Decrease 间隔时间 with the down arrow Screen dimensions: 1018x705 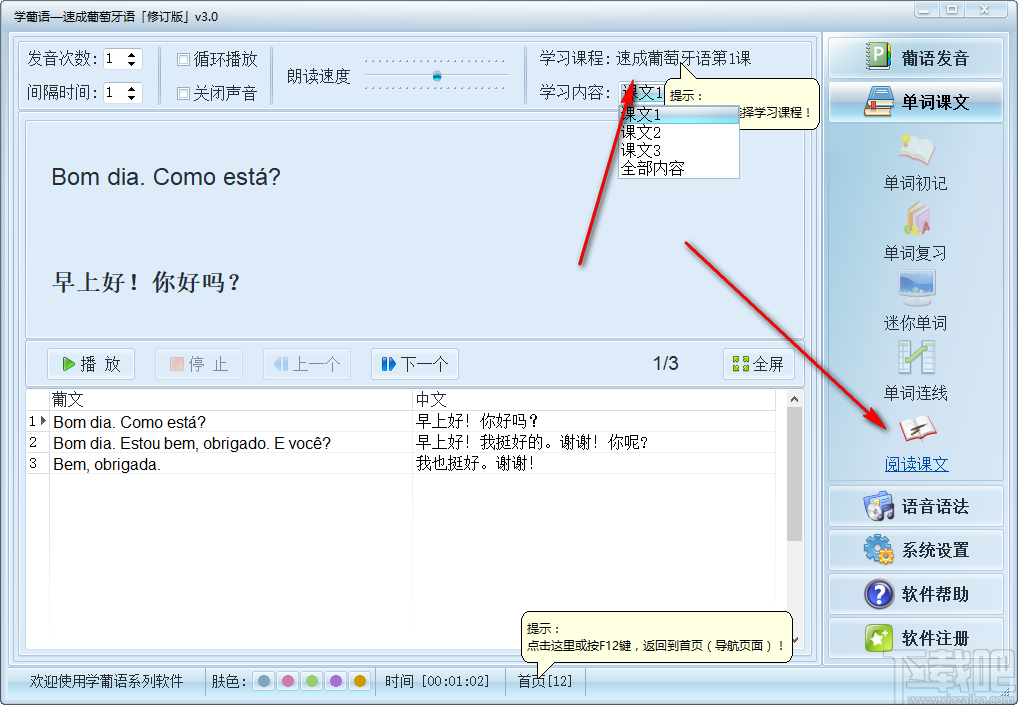click(132, 97)
